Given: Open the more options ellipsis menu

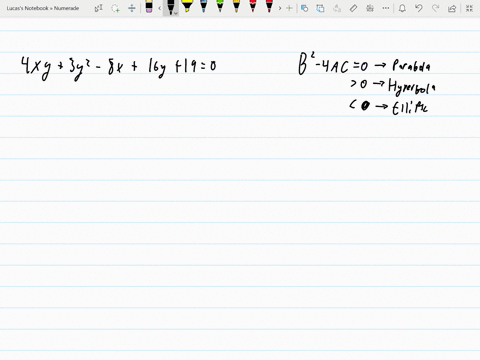Looking at the screenshot, I should [x=386, y=8].
